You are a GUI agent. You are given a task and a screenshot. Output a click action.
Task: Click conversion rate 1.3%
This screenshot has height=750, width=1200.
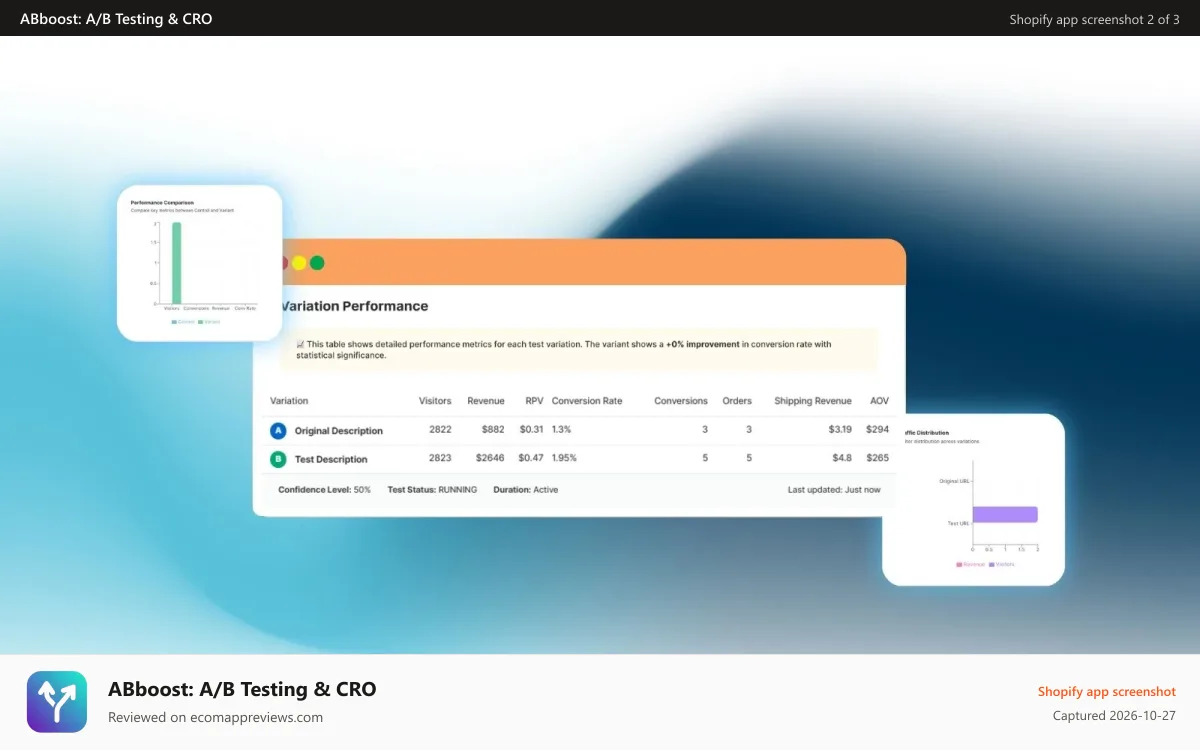(562, 429)
